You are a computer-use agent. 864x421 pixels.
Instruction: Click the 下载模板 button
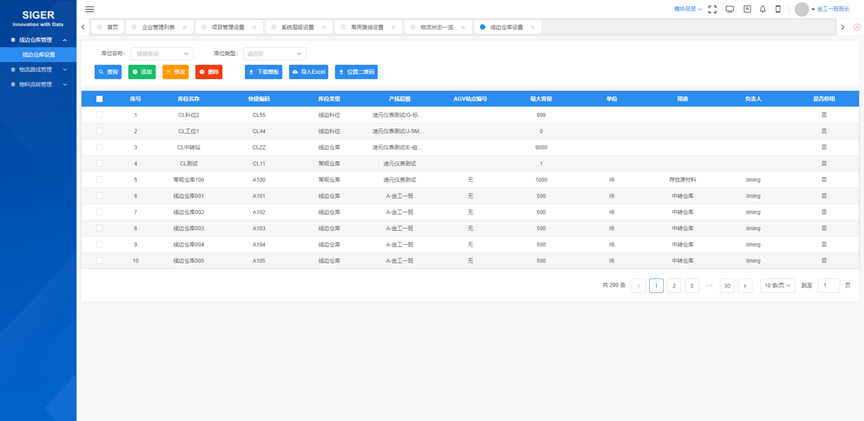coord(263,72)
